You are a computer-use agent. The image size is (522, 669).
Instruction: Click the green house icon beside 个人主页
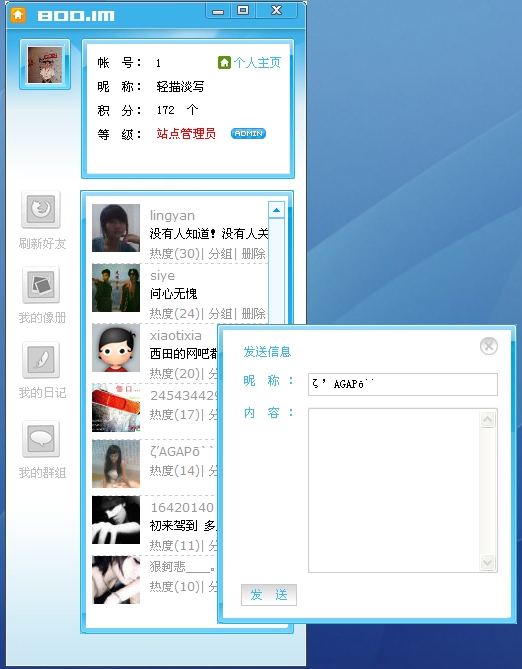pos(224,62)
